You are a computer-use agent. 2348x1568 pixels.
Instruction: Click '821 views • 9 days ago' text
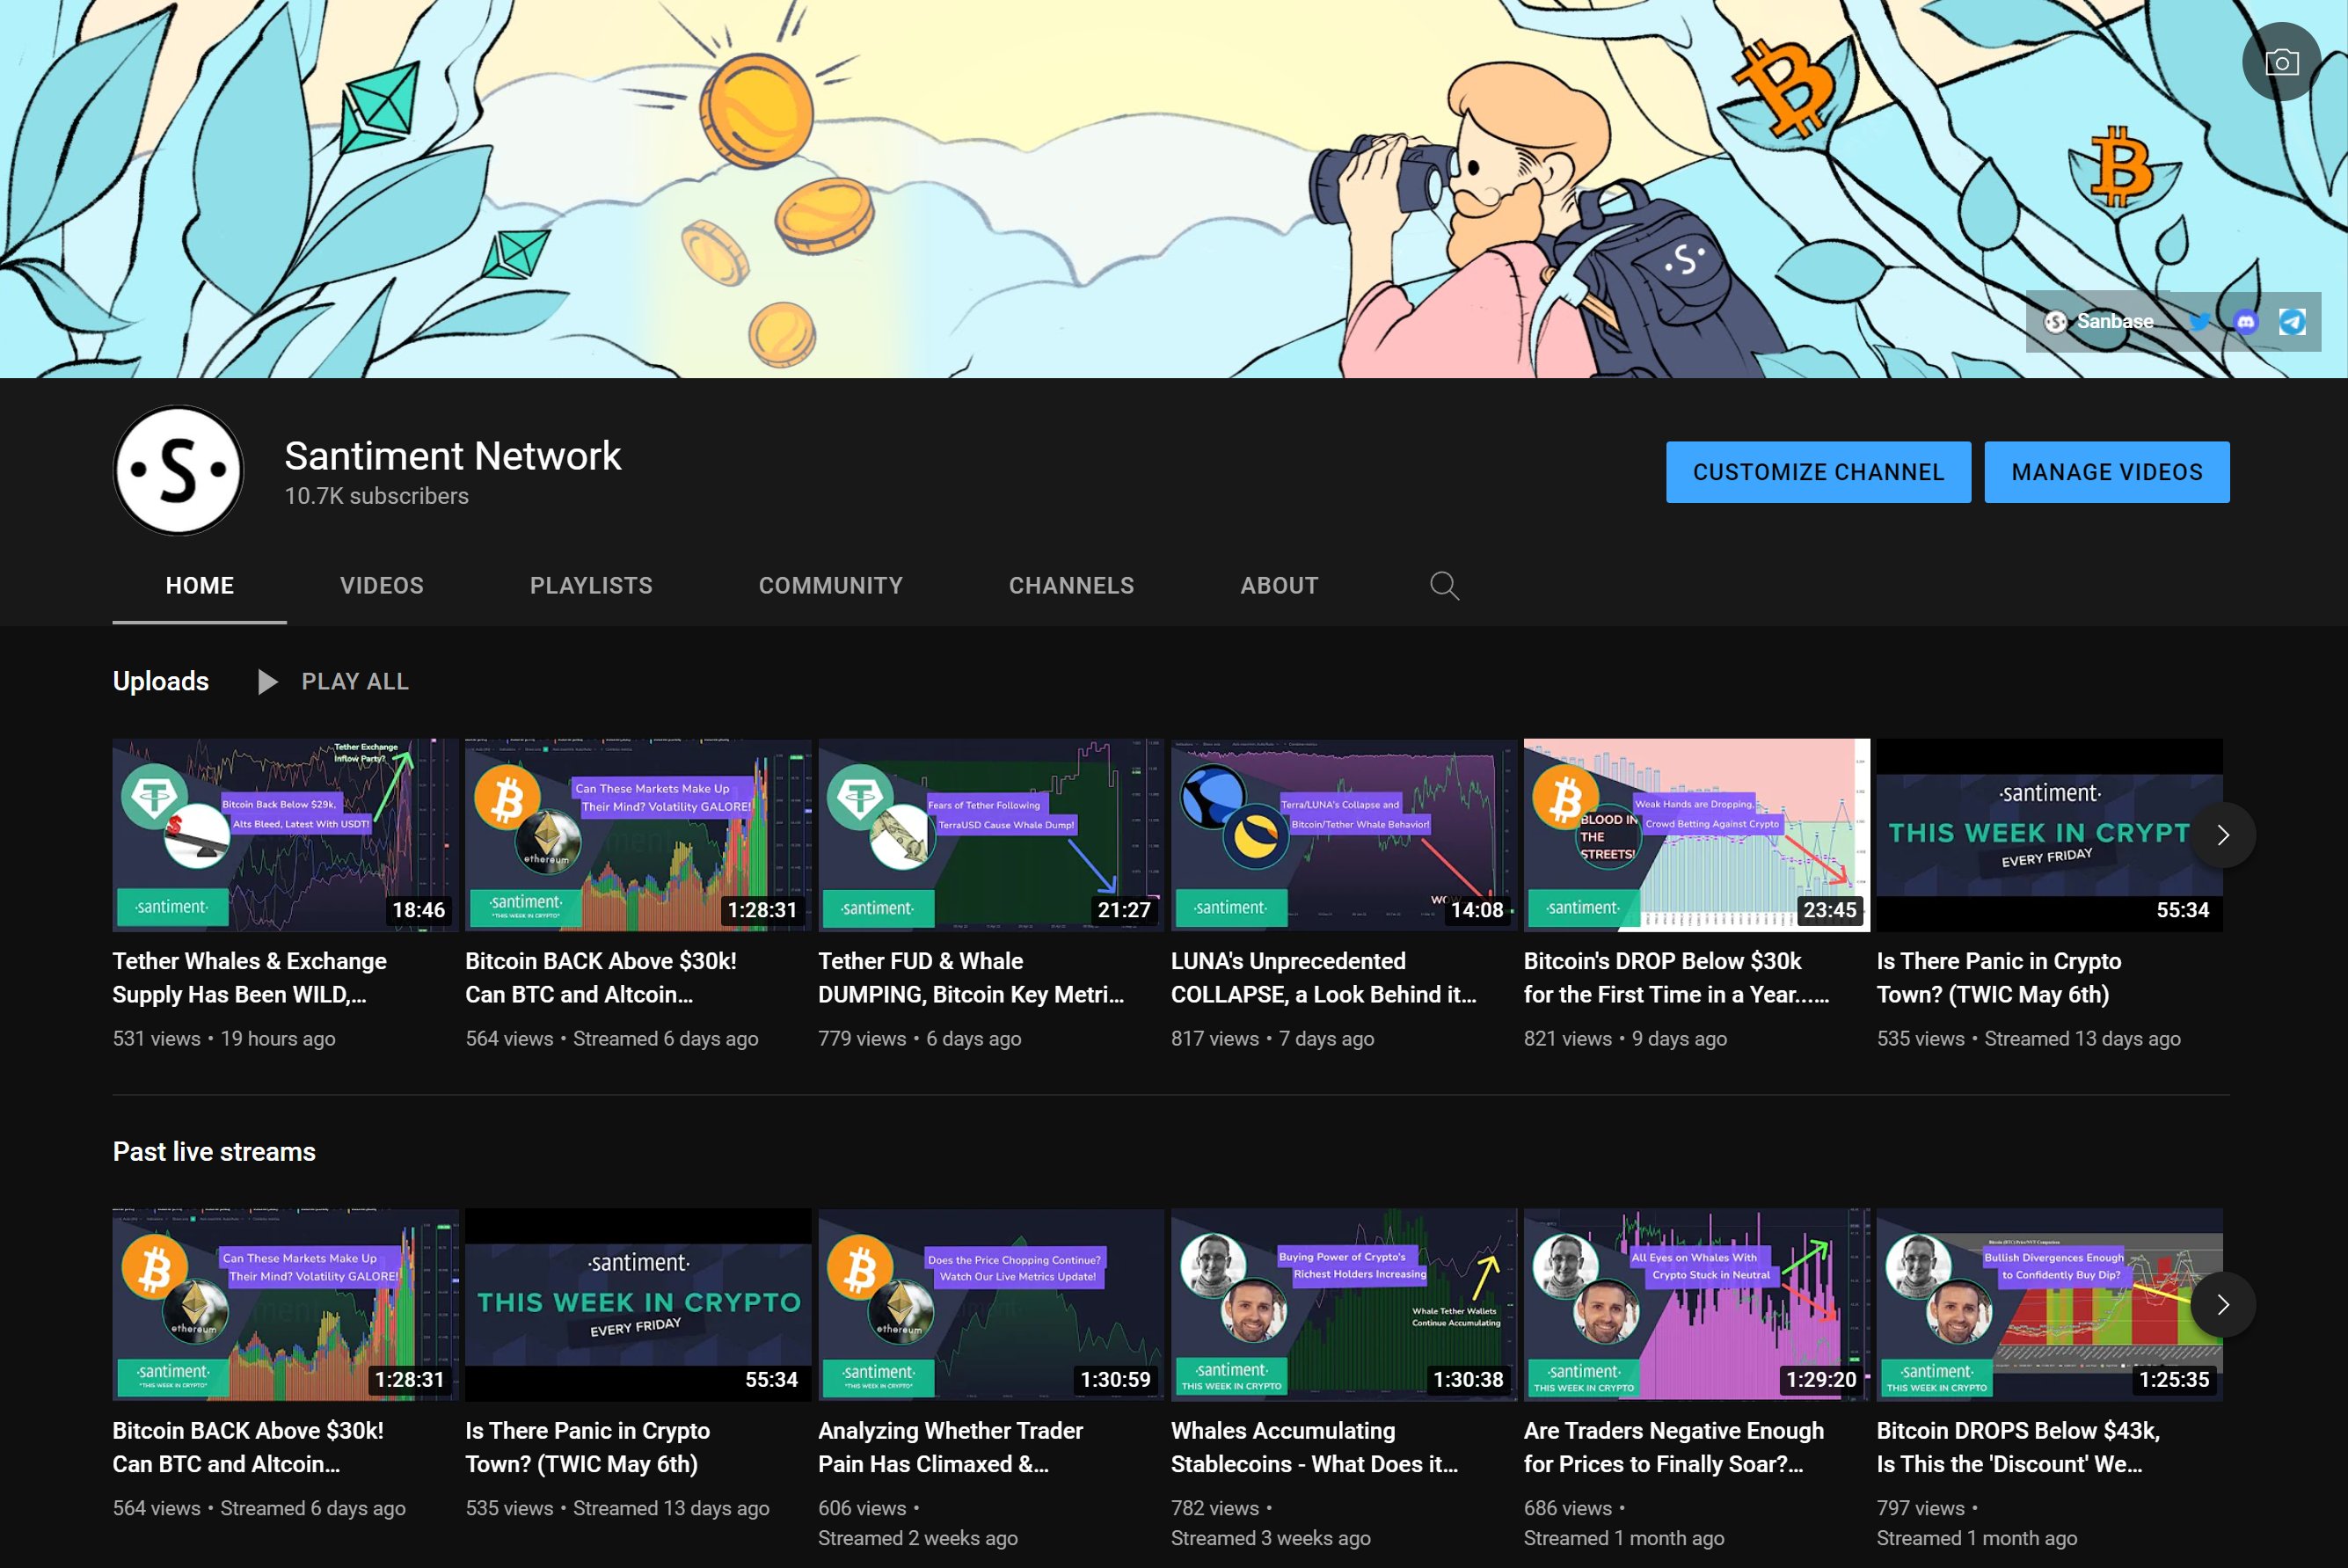click(x=1625, y=1039)
